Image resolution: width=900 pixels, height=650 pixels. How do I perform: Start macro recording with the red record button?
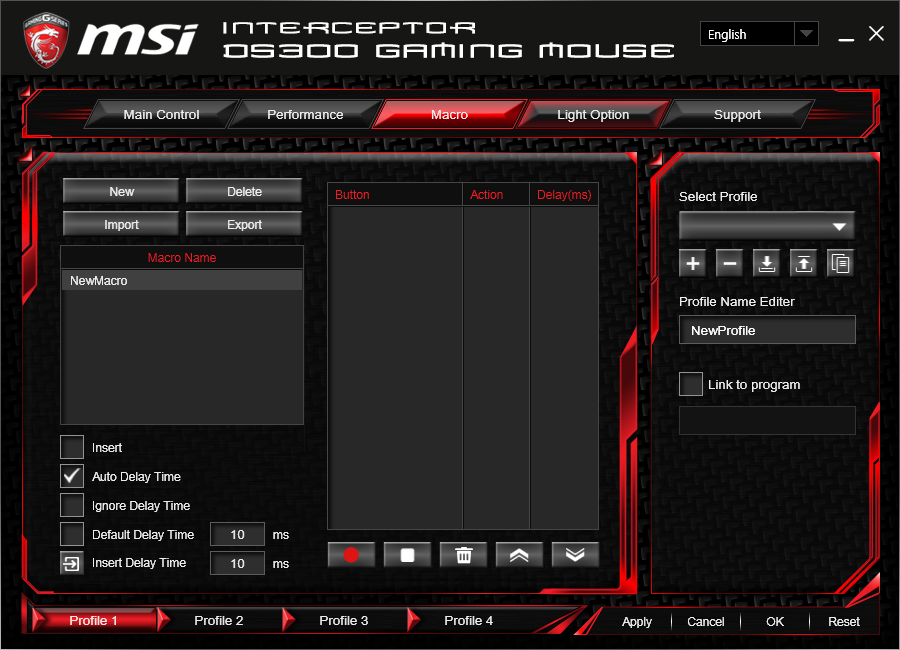coord(351,555)
